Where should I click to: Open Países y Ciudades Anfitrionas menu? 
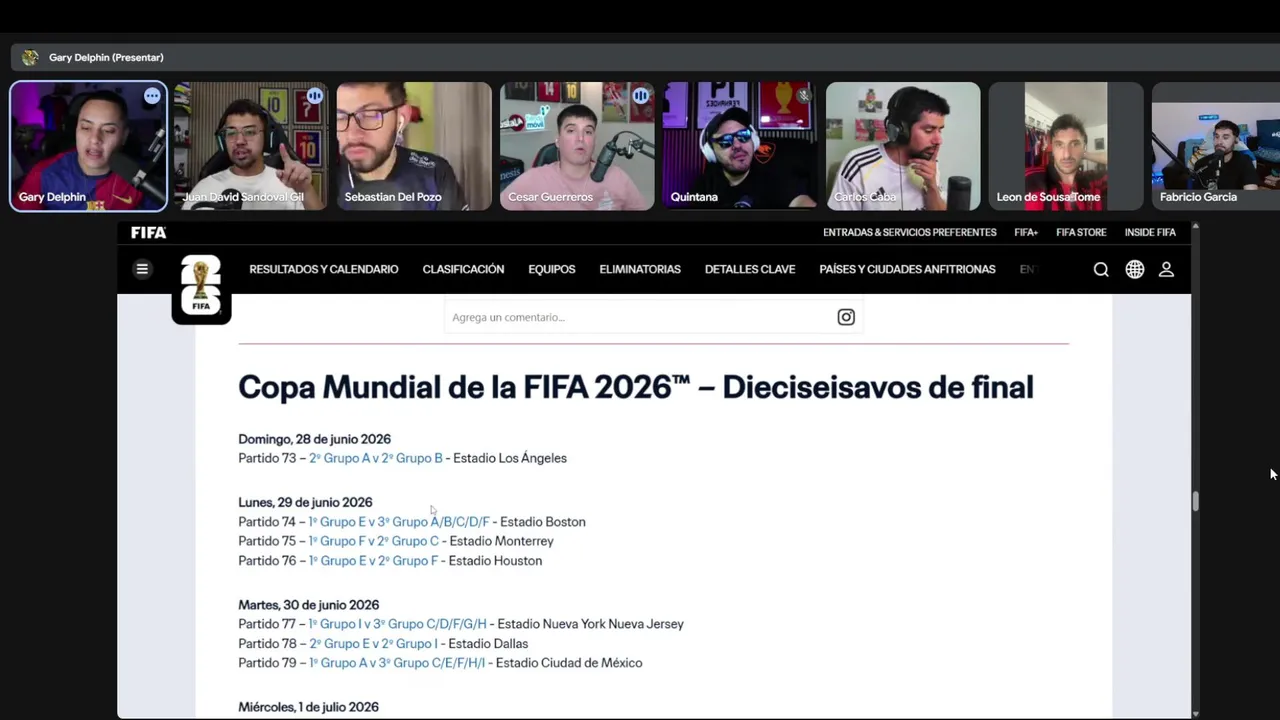[x=907, y=269]
